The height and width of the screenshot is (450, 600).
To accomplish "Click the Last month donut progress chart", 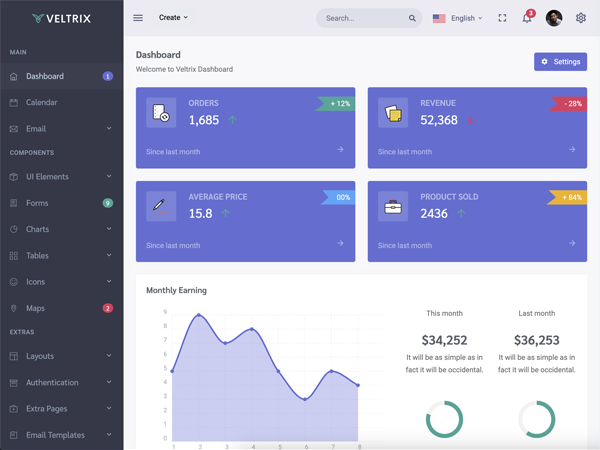I will tap(536, 419).
